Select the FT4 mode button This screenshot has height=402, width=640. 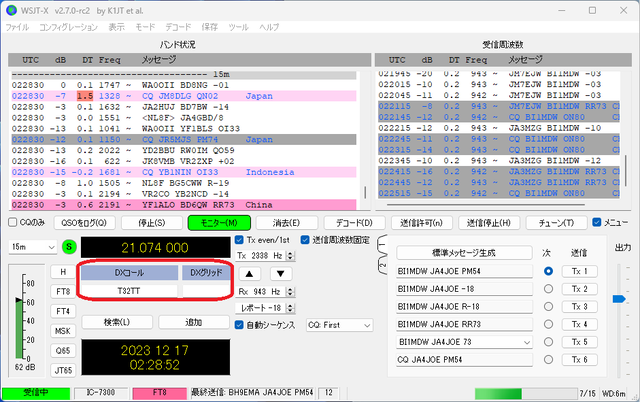point(63,311)
